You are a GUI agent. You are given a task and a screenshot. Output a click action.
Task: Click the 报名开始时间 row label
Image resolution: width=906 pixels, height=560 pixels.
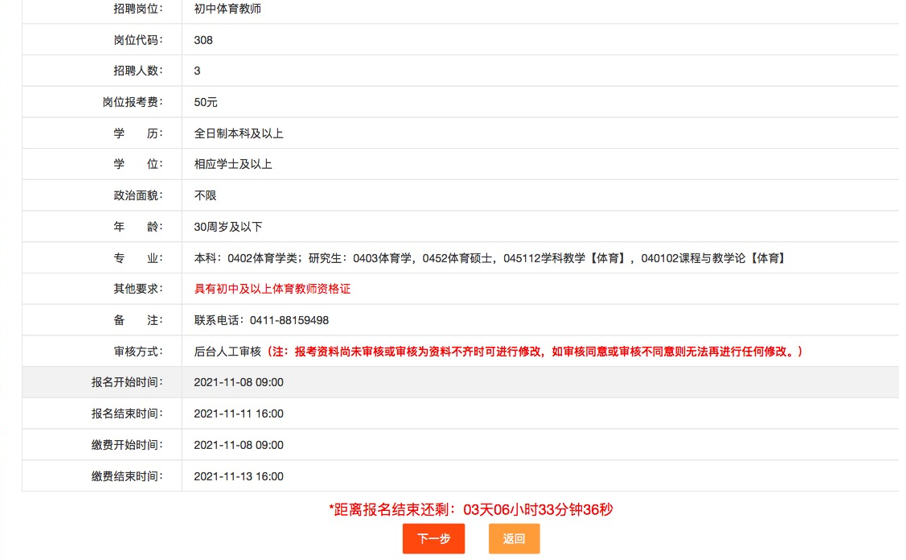(x=126, y=382)
